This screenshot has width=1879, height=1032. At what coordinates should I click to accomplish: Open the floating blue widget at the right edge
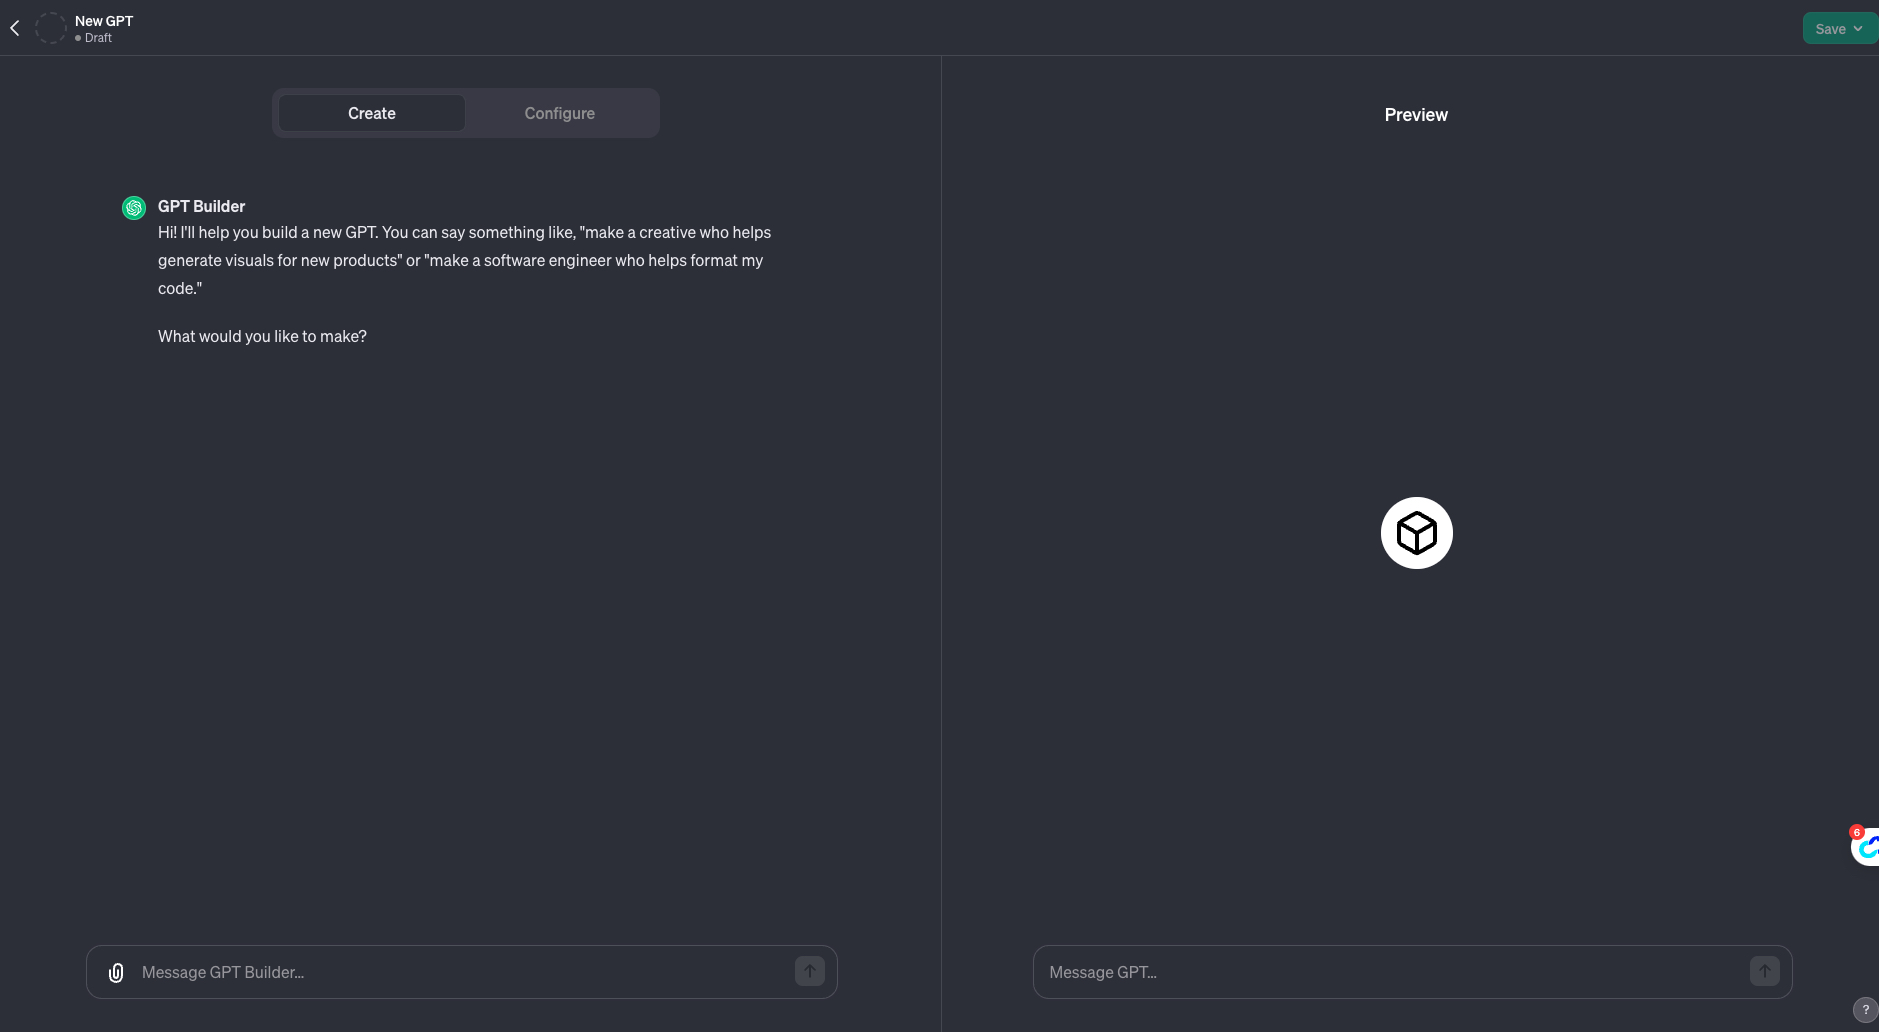pos(1867,849)
